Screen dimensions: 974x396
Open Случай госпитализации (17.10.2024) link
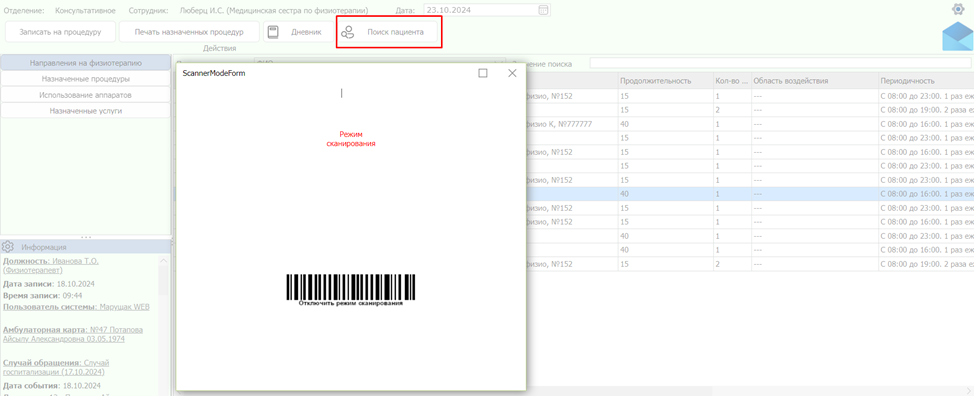(x=56, y=367)
